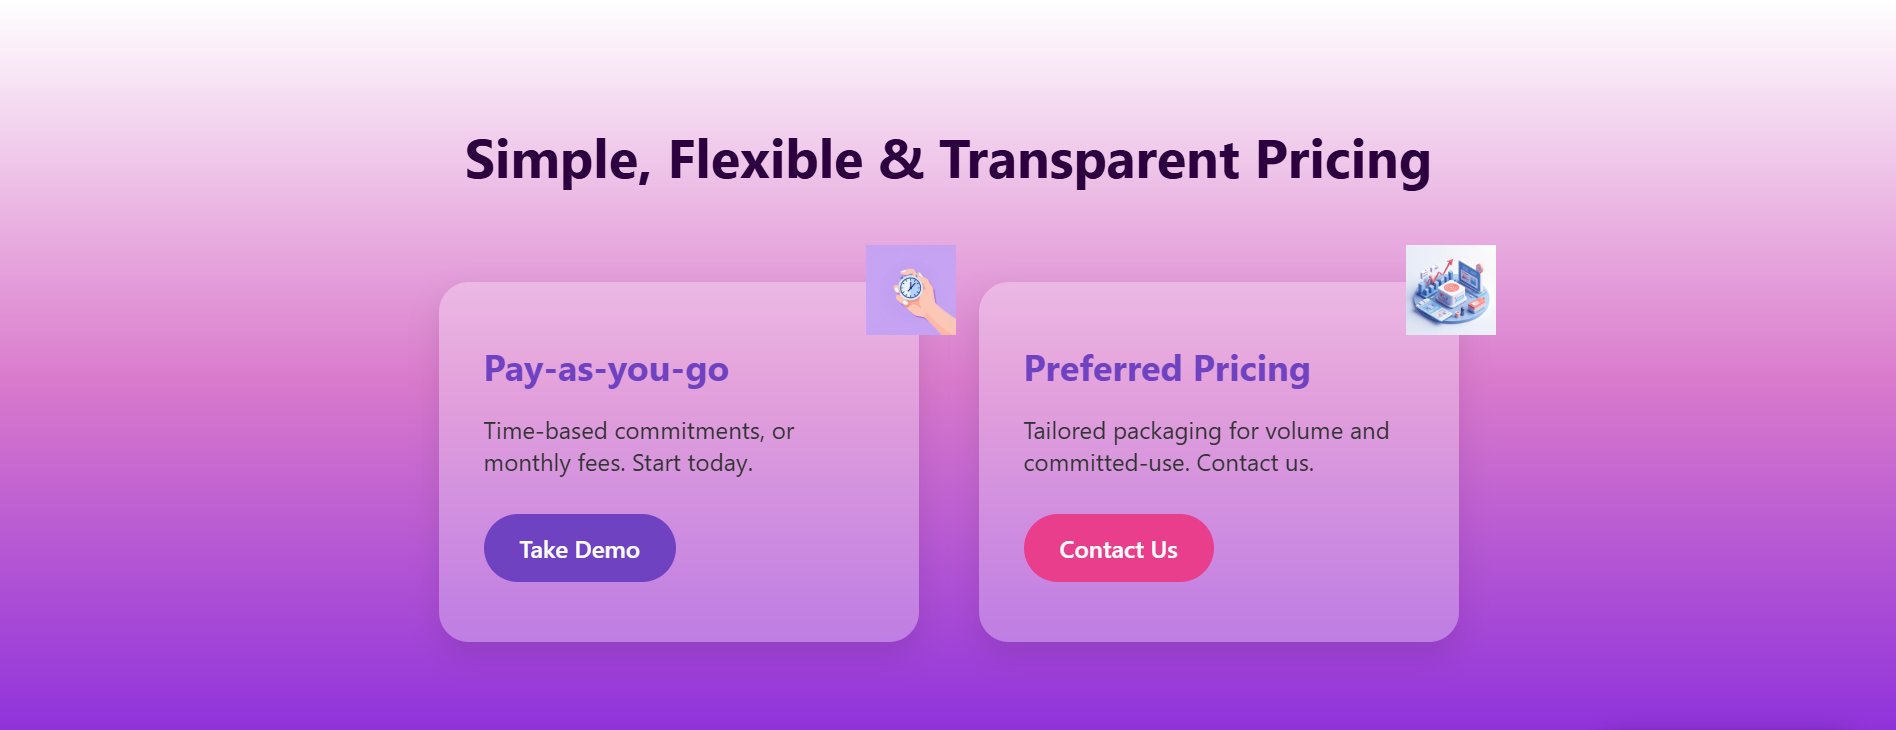Screen dimensions: 1896x730
Task: Click the word "Flexible" in the headline
Action: point(765,160)
